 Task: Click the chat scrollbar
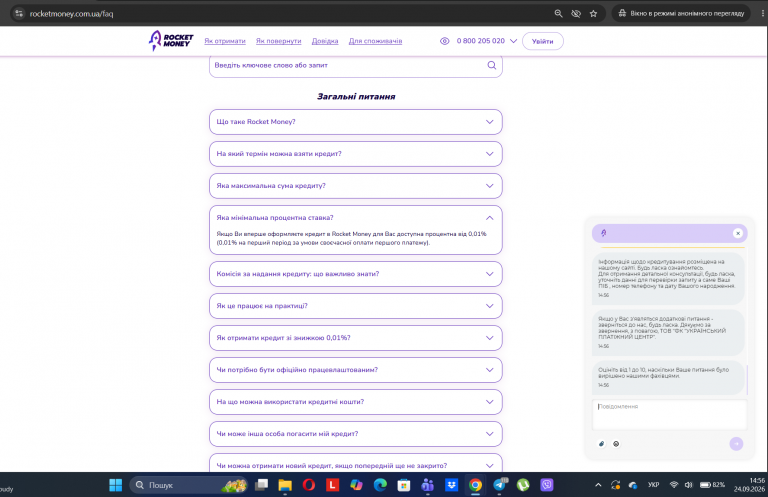click(747, 379)
